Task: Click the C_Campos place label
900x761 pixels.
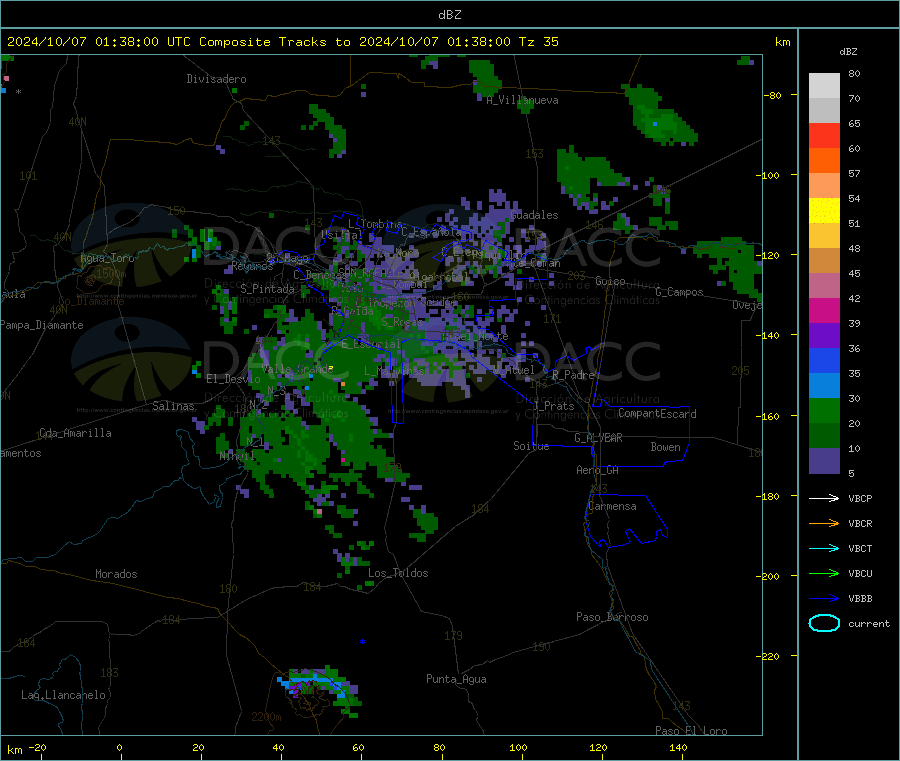Action: tap(679, 292)
